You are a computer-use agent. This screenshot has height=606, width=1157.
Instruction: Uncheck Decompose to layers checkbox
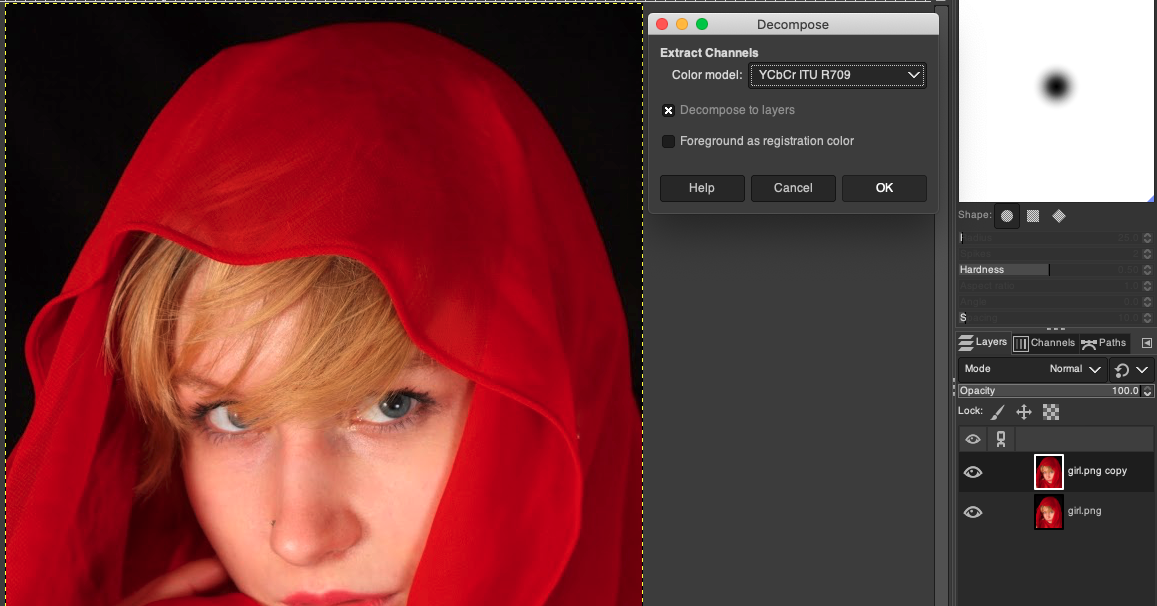(x=669, y=110)
